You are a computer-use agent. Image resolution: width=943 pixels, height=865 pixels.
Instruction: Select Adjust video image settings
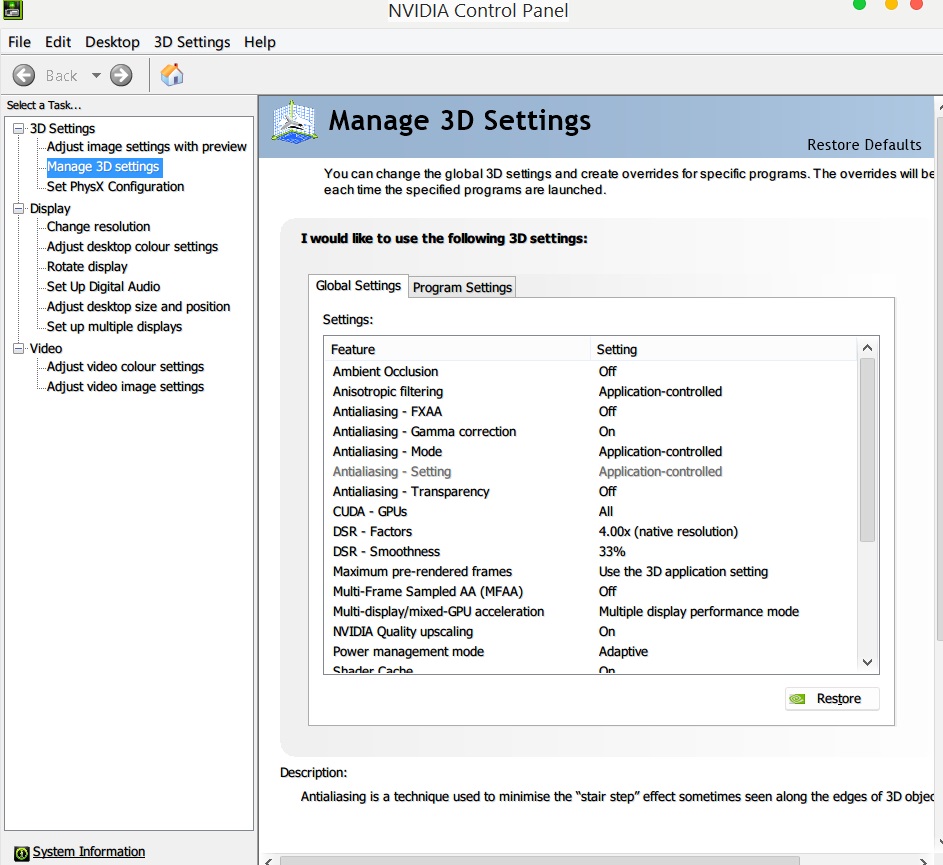[126, 387]
